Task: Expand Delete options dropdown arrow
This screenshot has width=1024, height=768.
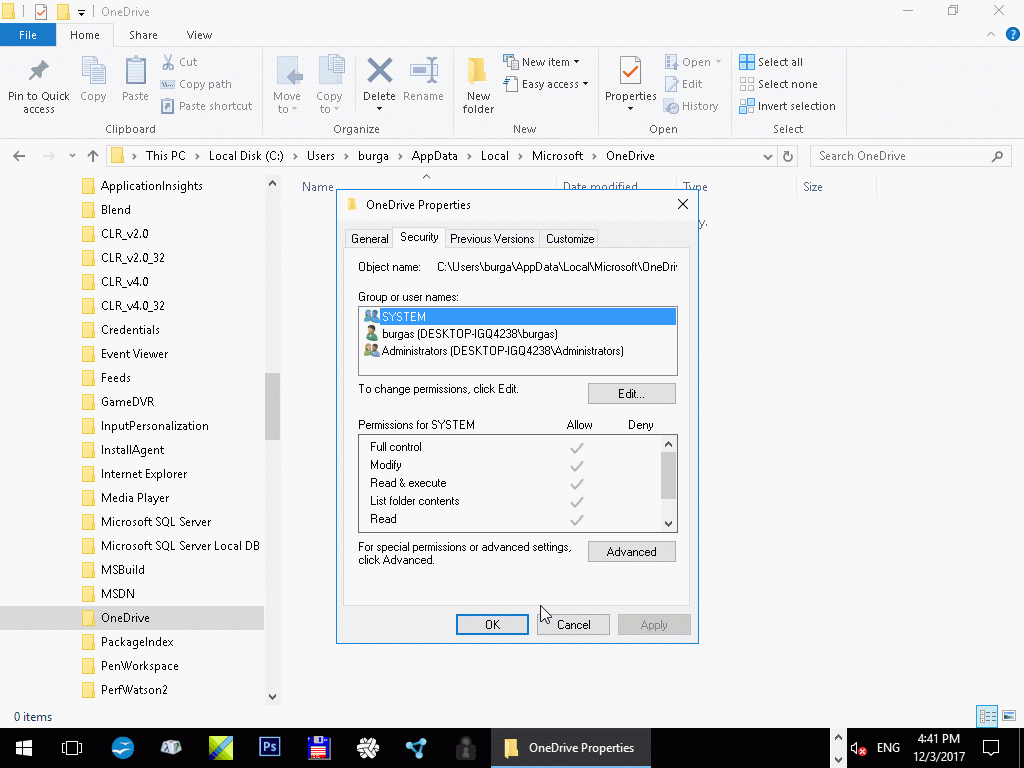Action: tap(379, 109)
